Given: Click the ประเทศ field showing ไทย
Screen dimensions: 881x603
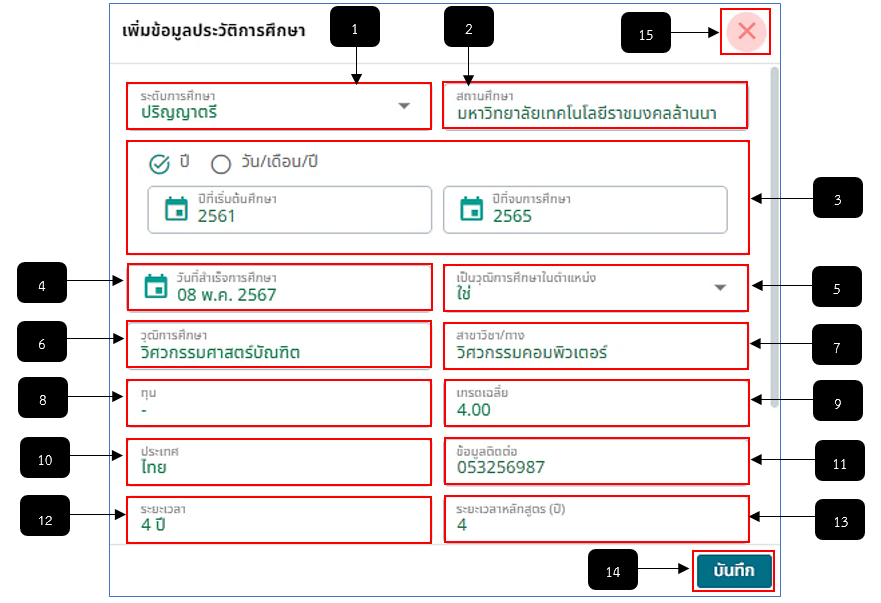Looking at the screenshot, I should (x=279, y=462).
